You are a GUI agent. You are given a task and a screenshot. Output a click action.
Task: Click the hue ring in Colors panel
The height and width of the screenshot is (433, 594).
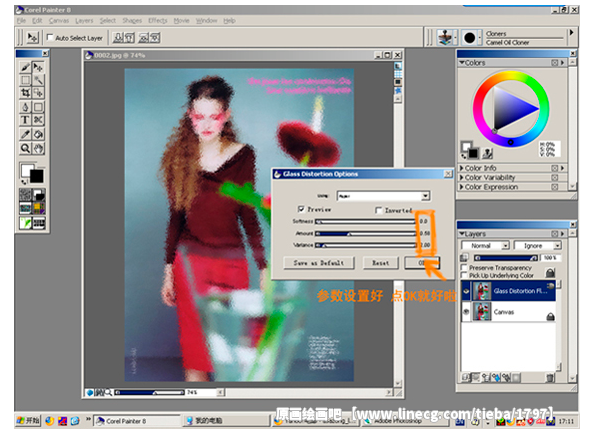click(x=511, y=75)
